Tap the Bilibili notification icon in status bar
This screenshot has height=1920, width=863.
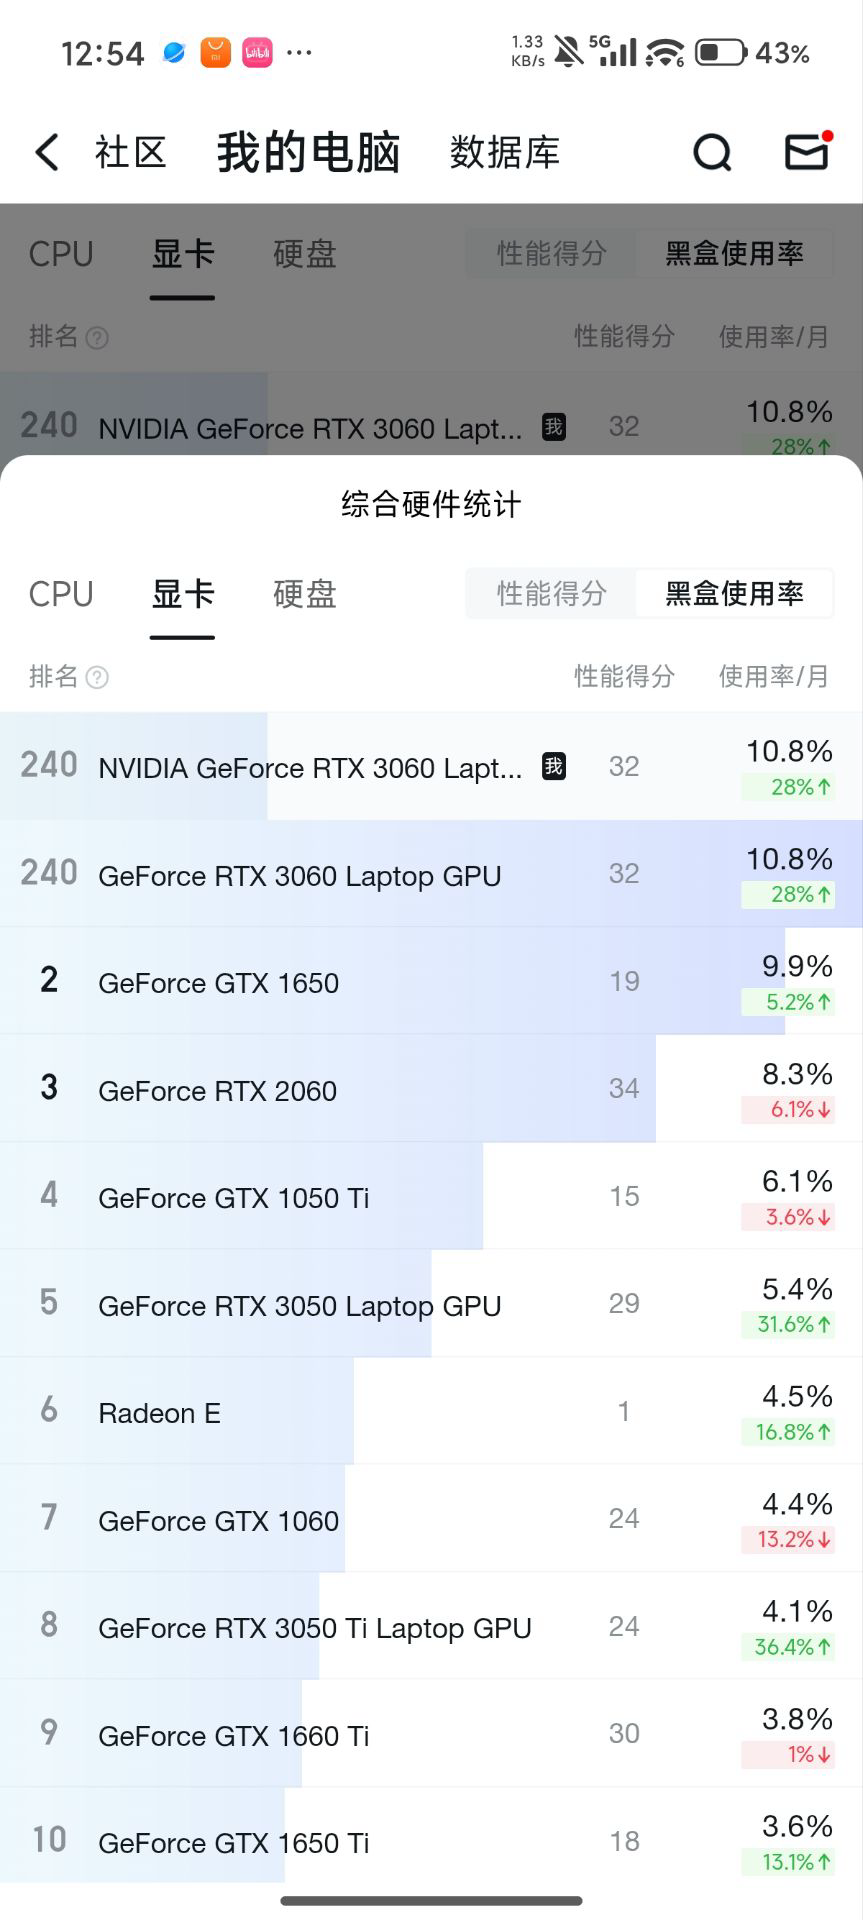257,52
